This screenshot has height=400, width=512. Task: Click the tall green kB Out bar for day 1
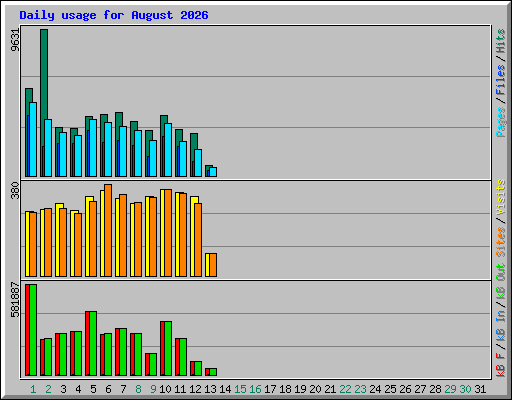pyautogui.click(x=33, y=330)
